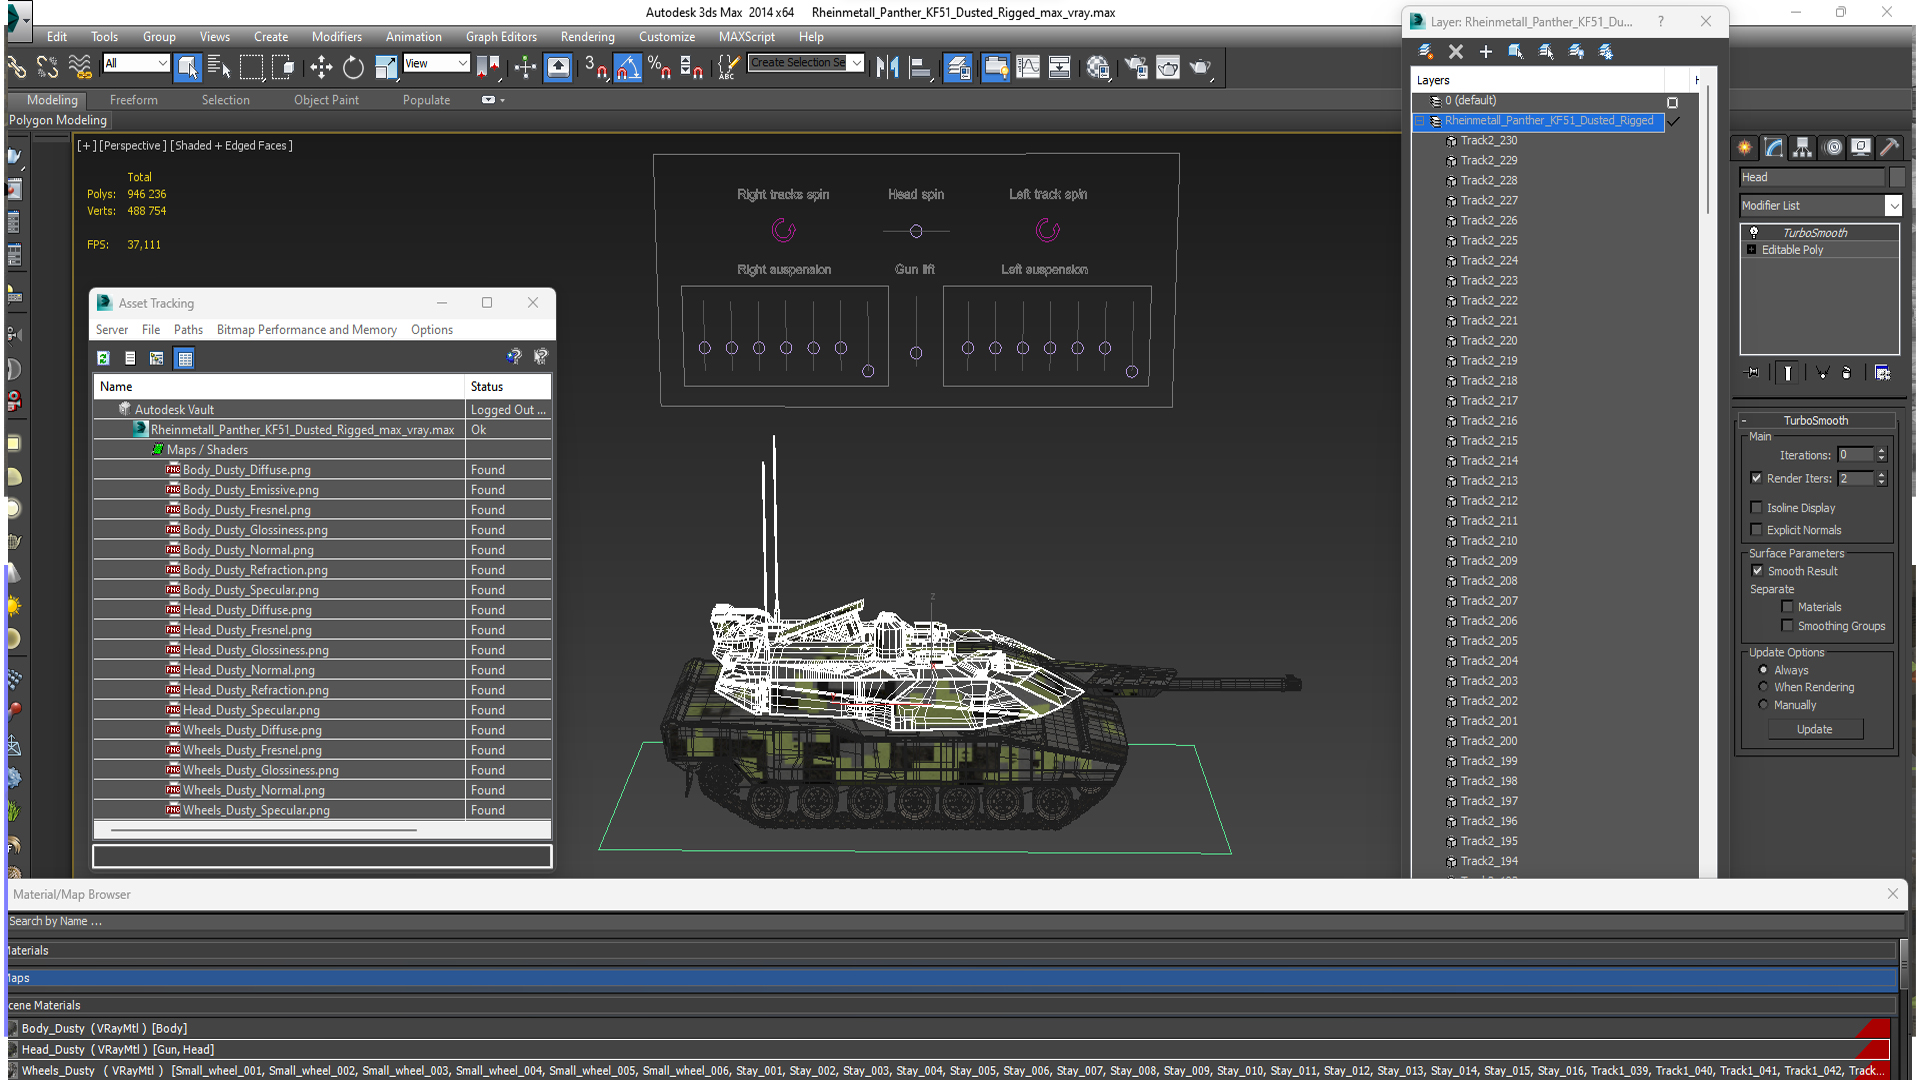Click Configure Modifier Sets icon
The height and width of the screenshot is (1080, 1920).
tap(1883, 372)
